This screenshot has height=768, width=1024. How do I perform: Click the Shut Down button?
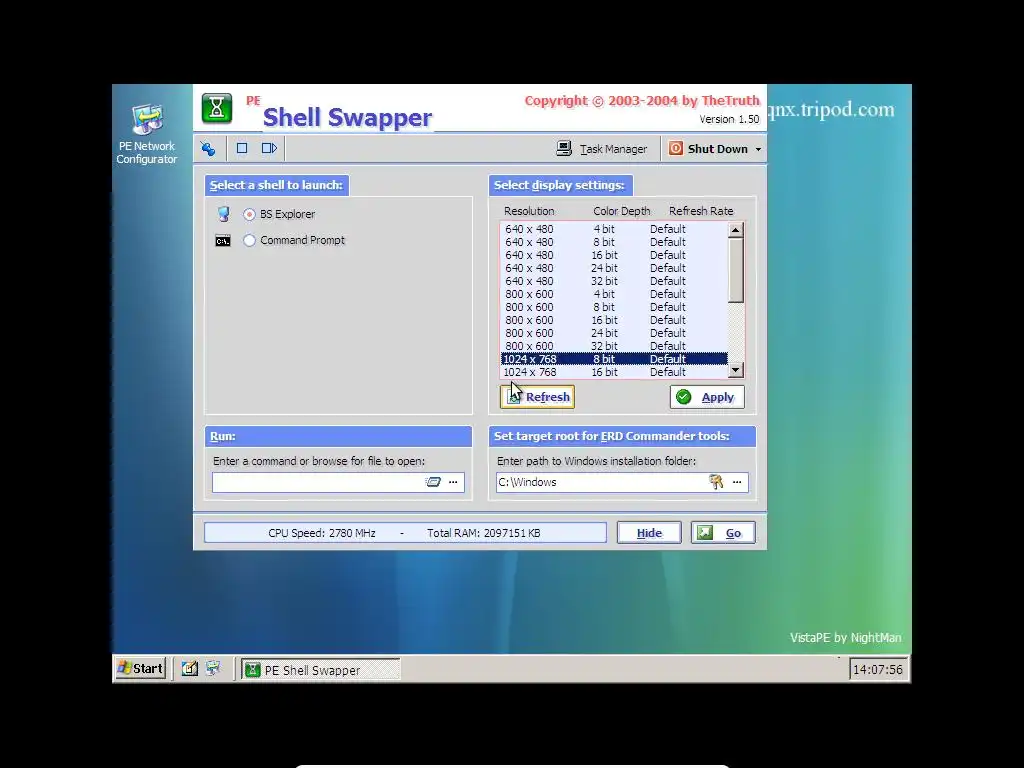[x=709, y=149]
